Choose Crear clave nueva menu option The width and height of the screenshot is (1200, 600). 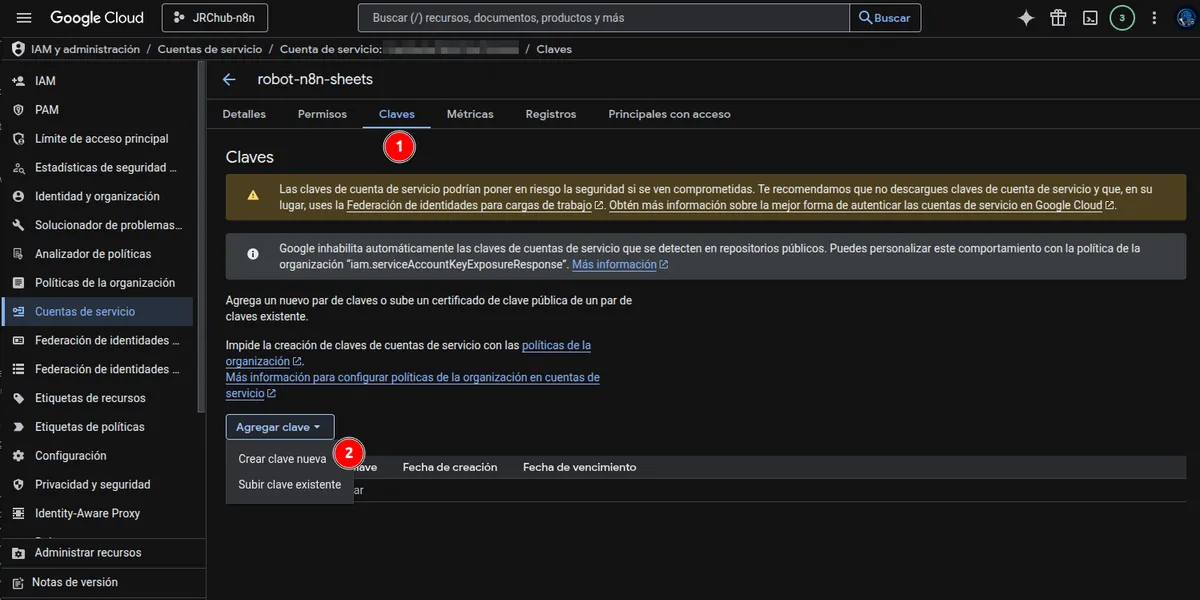point(283,459)
